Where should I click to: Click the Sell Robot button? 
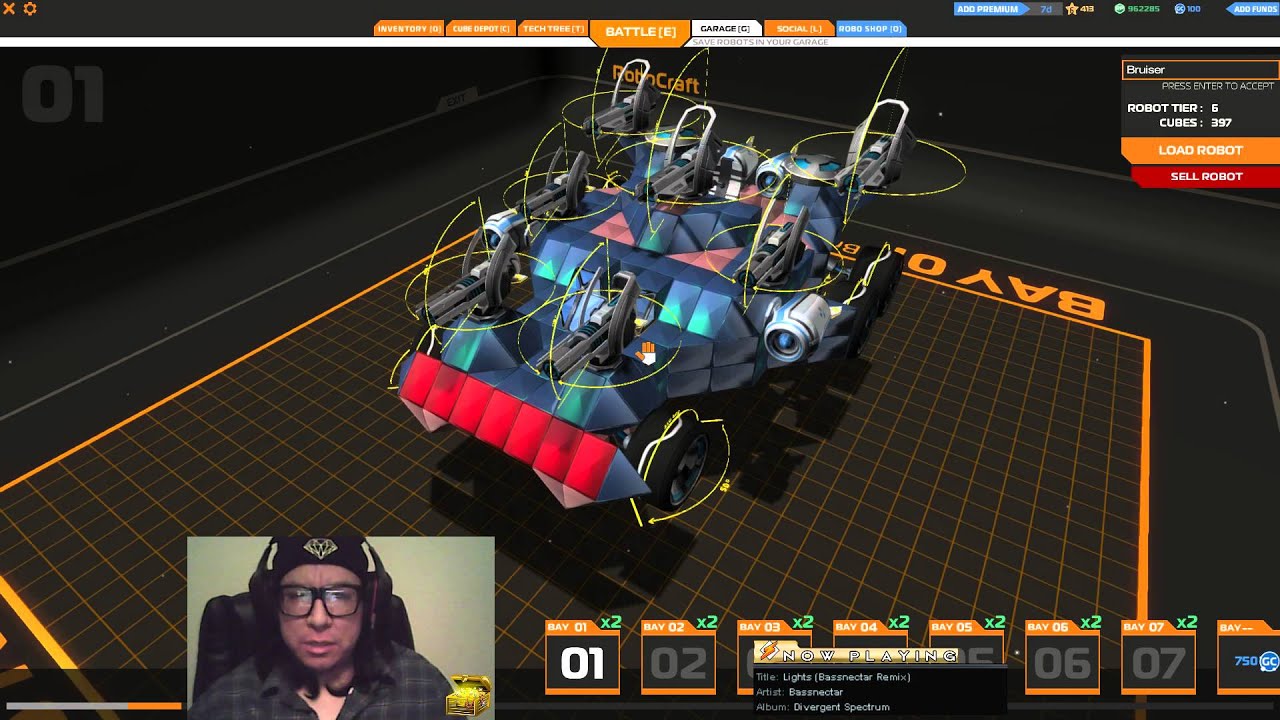click(1205, 176)
